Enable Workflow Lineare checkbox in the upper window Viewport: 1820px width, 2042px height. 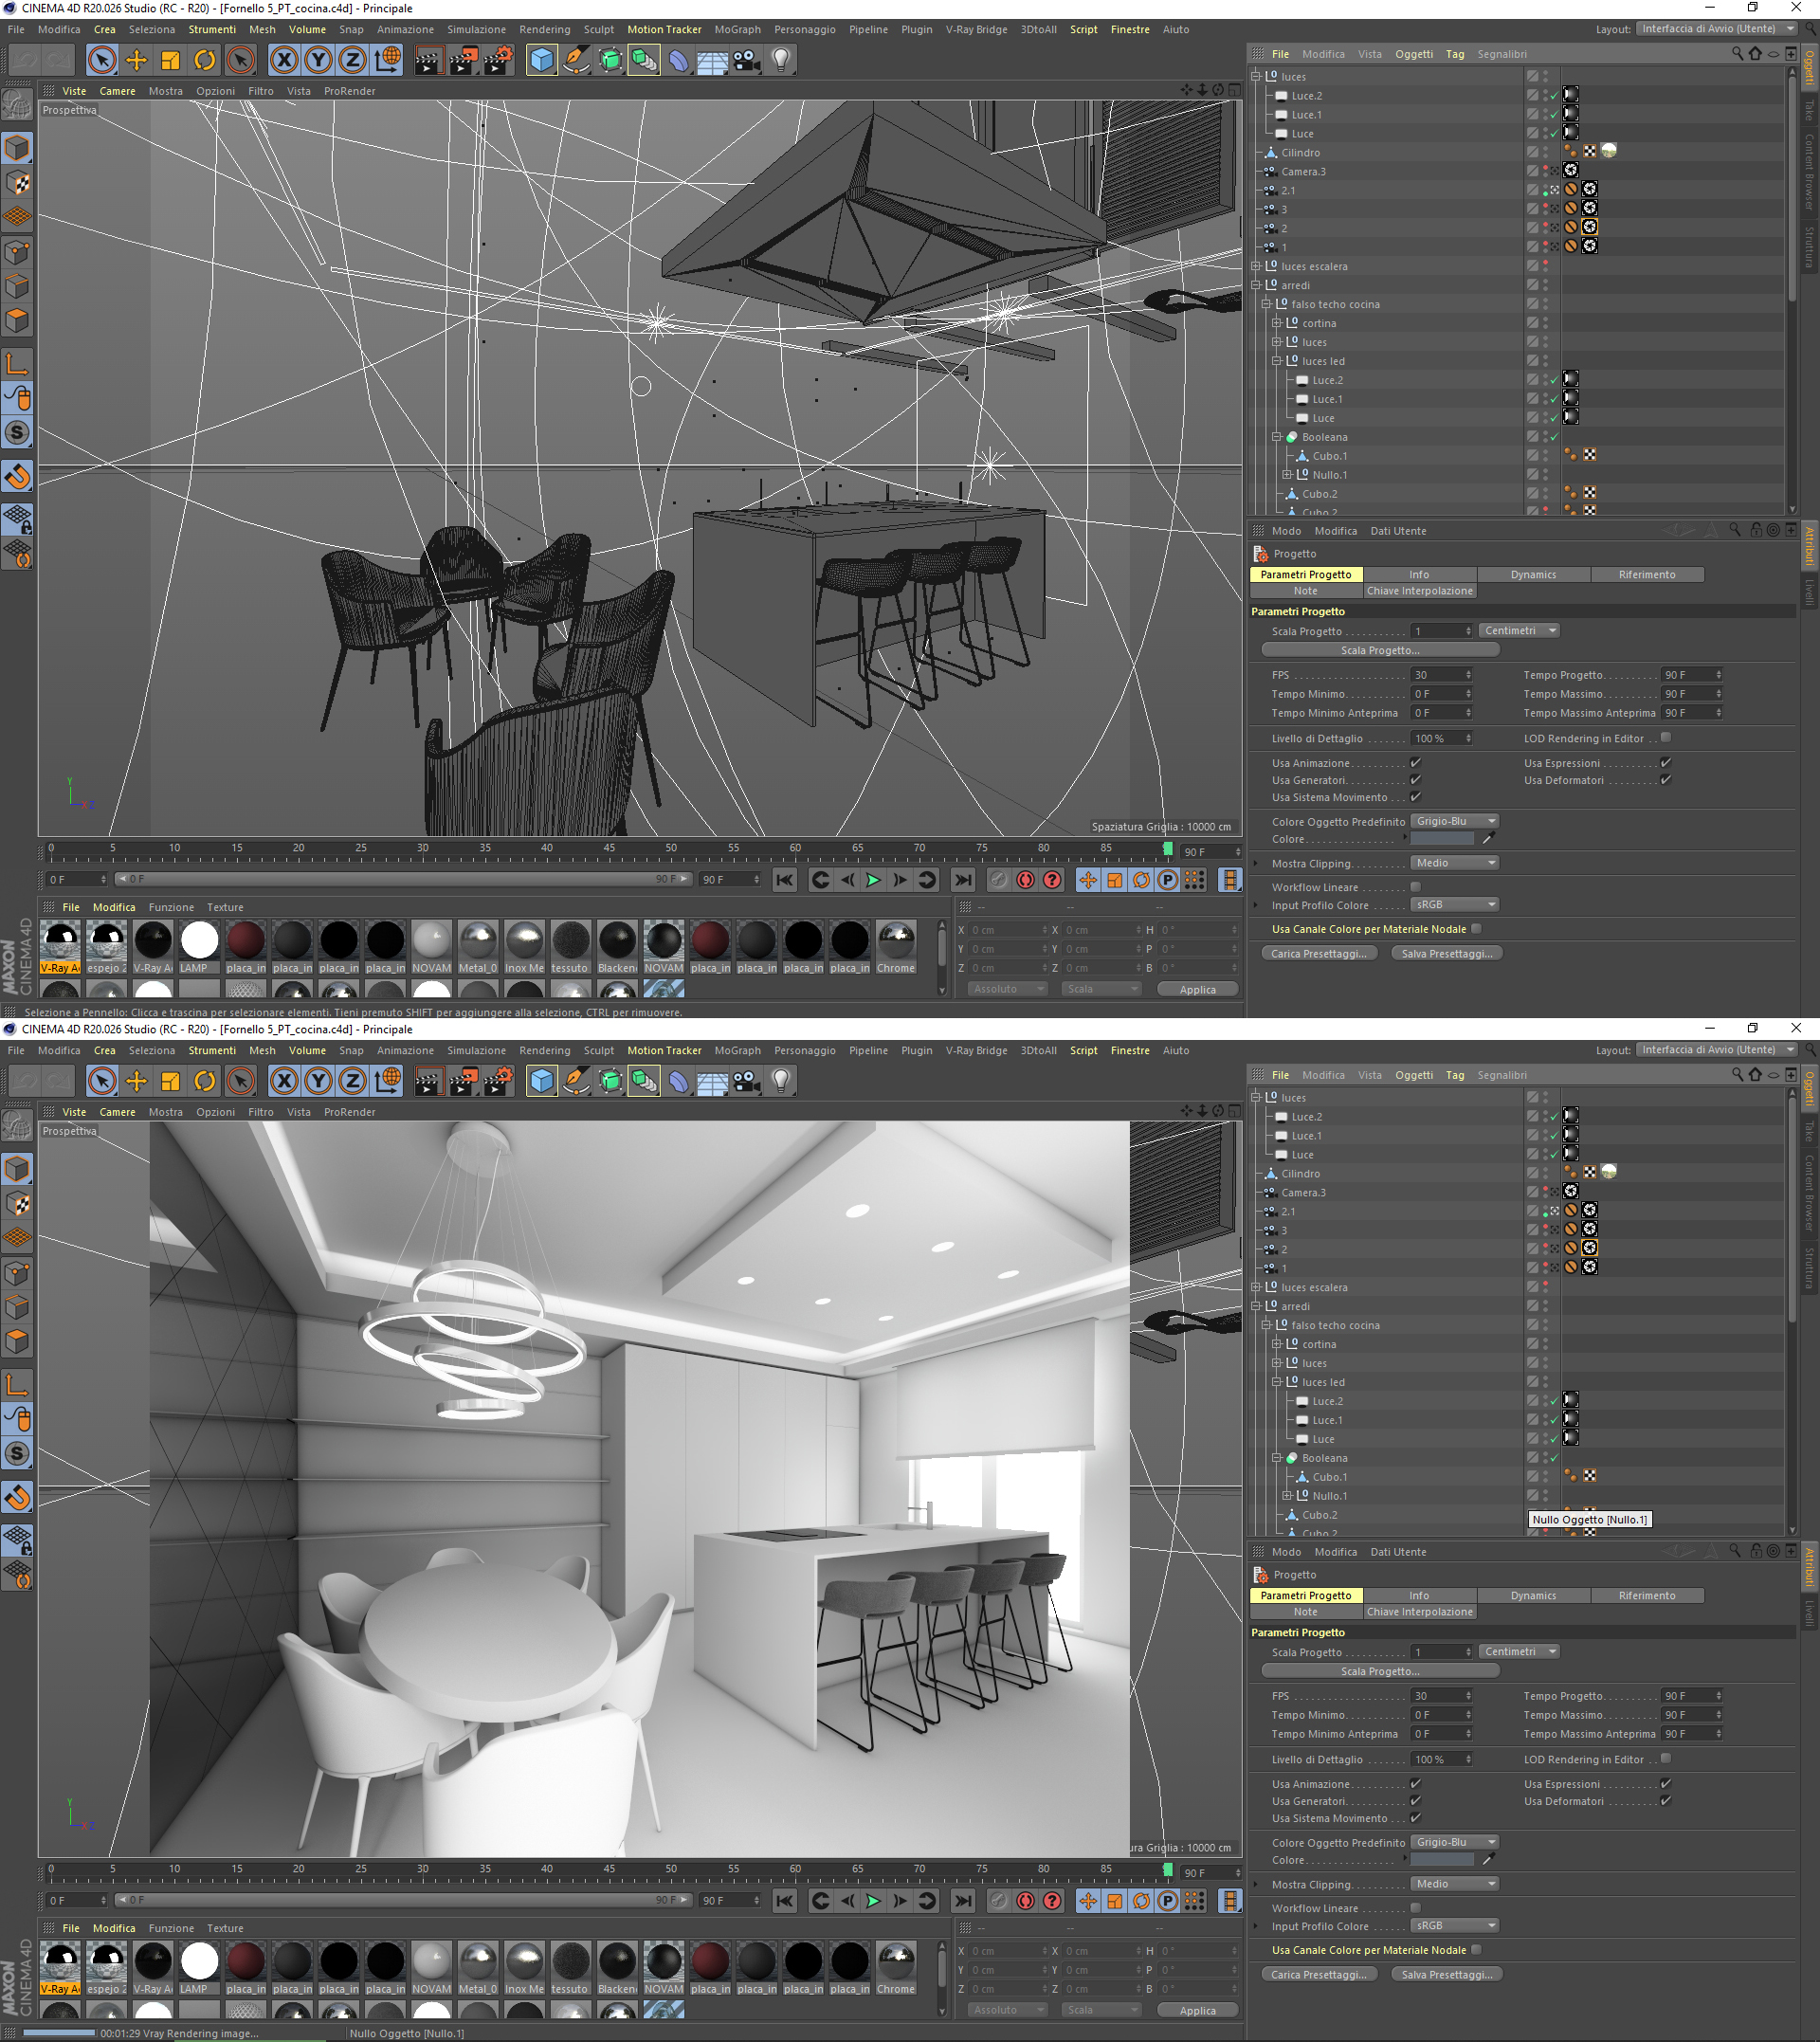(x=1415, y=887)
